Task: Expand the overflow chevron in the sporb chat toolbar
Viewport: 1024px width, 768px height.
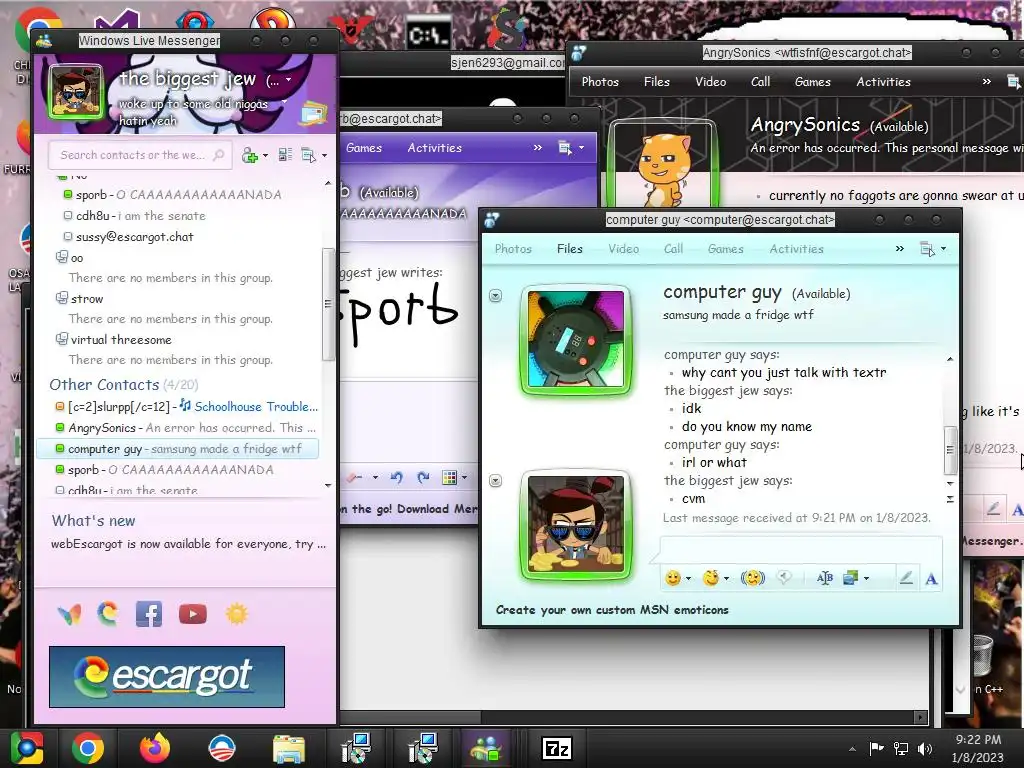Action: (x=537, y=148)
